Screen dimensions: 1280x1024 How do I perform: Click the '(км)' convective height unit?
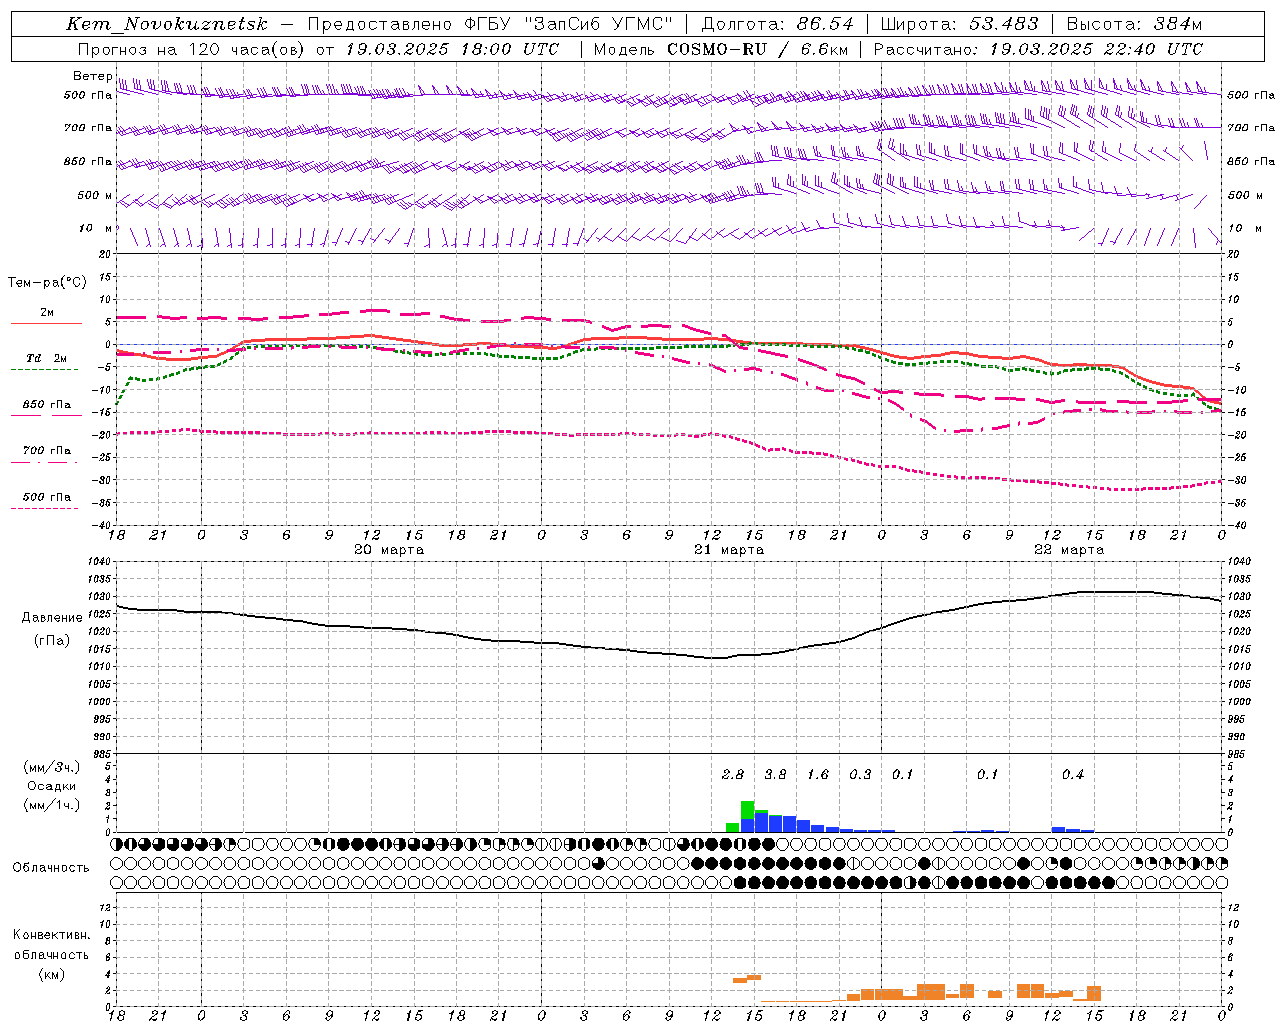(x=52, y=974)
